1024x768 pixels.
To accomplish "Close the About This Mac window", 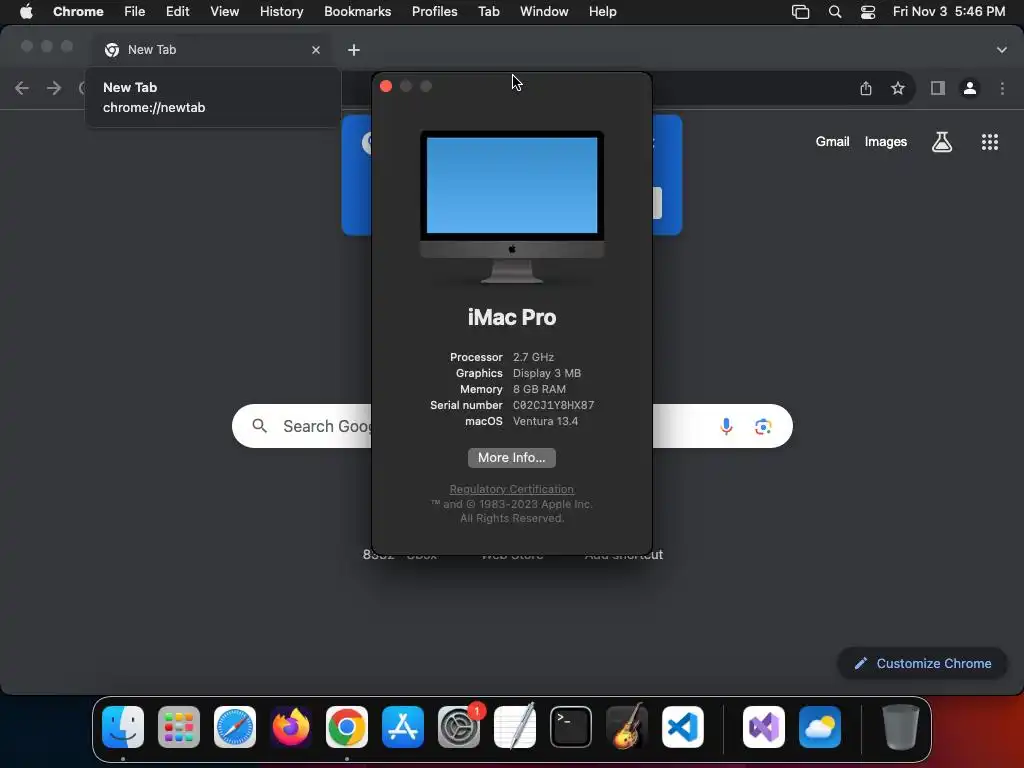I will 386,86.
